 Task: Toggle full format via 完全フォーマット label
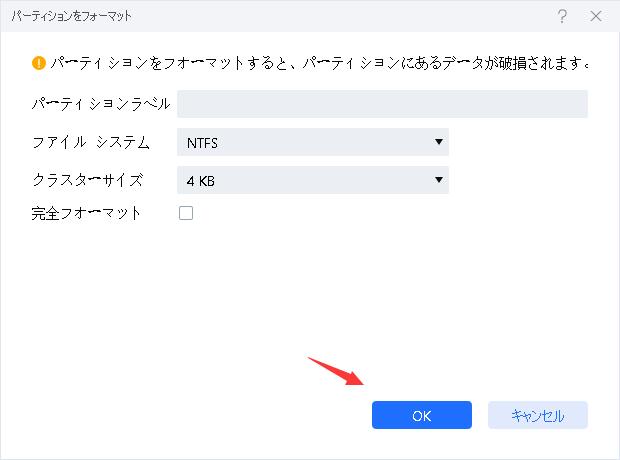[x=86, y=213]
